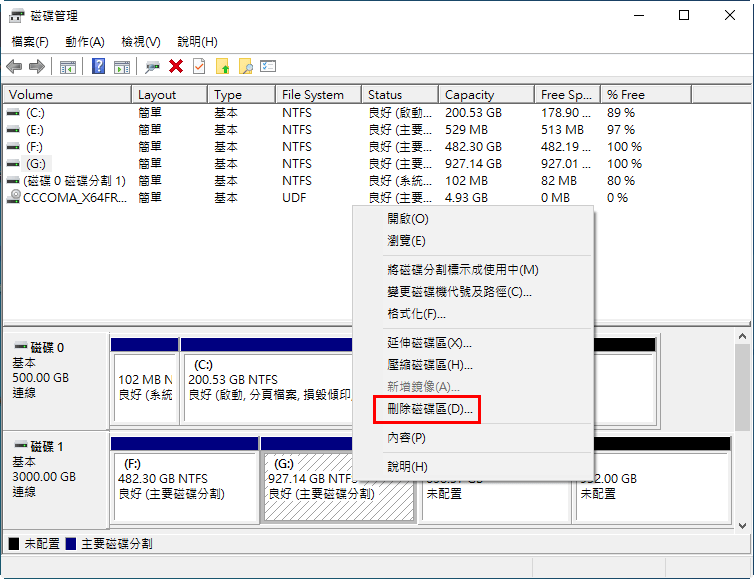Sort by Status column header
This screenshot has width=754, height=579.
[400, 95]
